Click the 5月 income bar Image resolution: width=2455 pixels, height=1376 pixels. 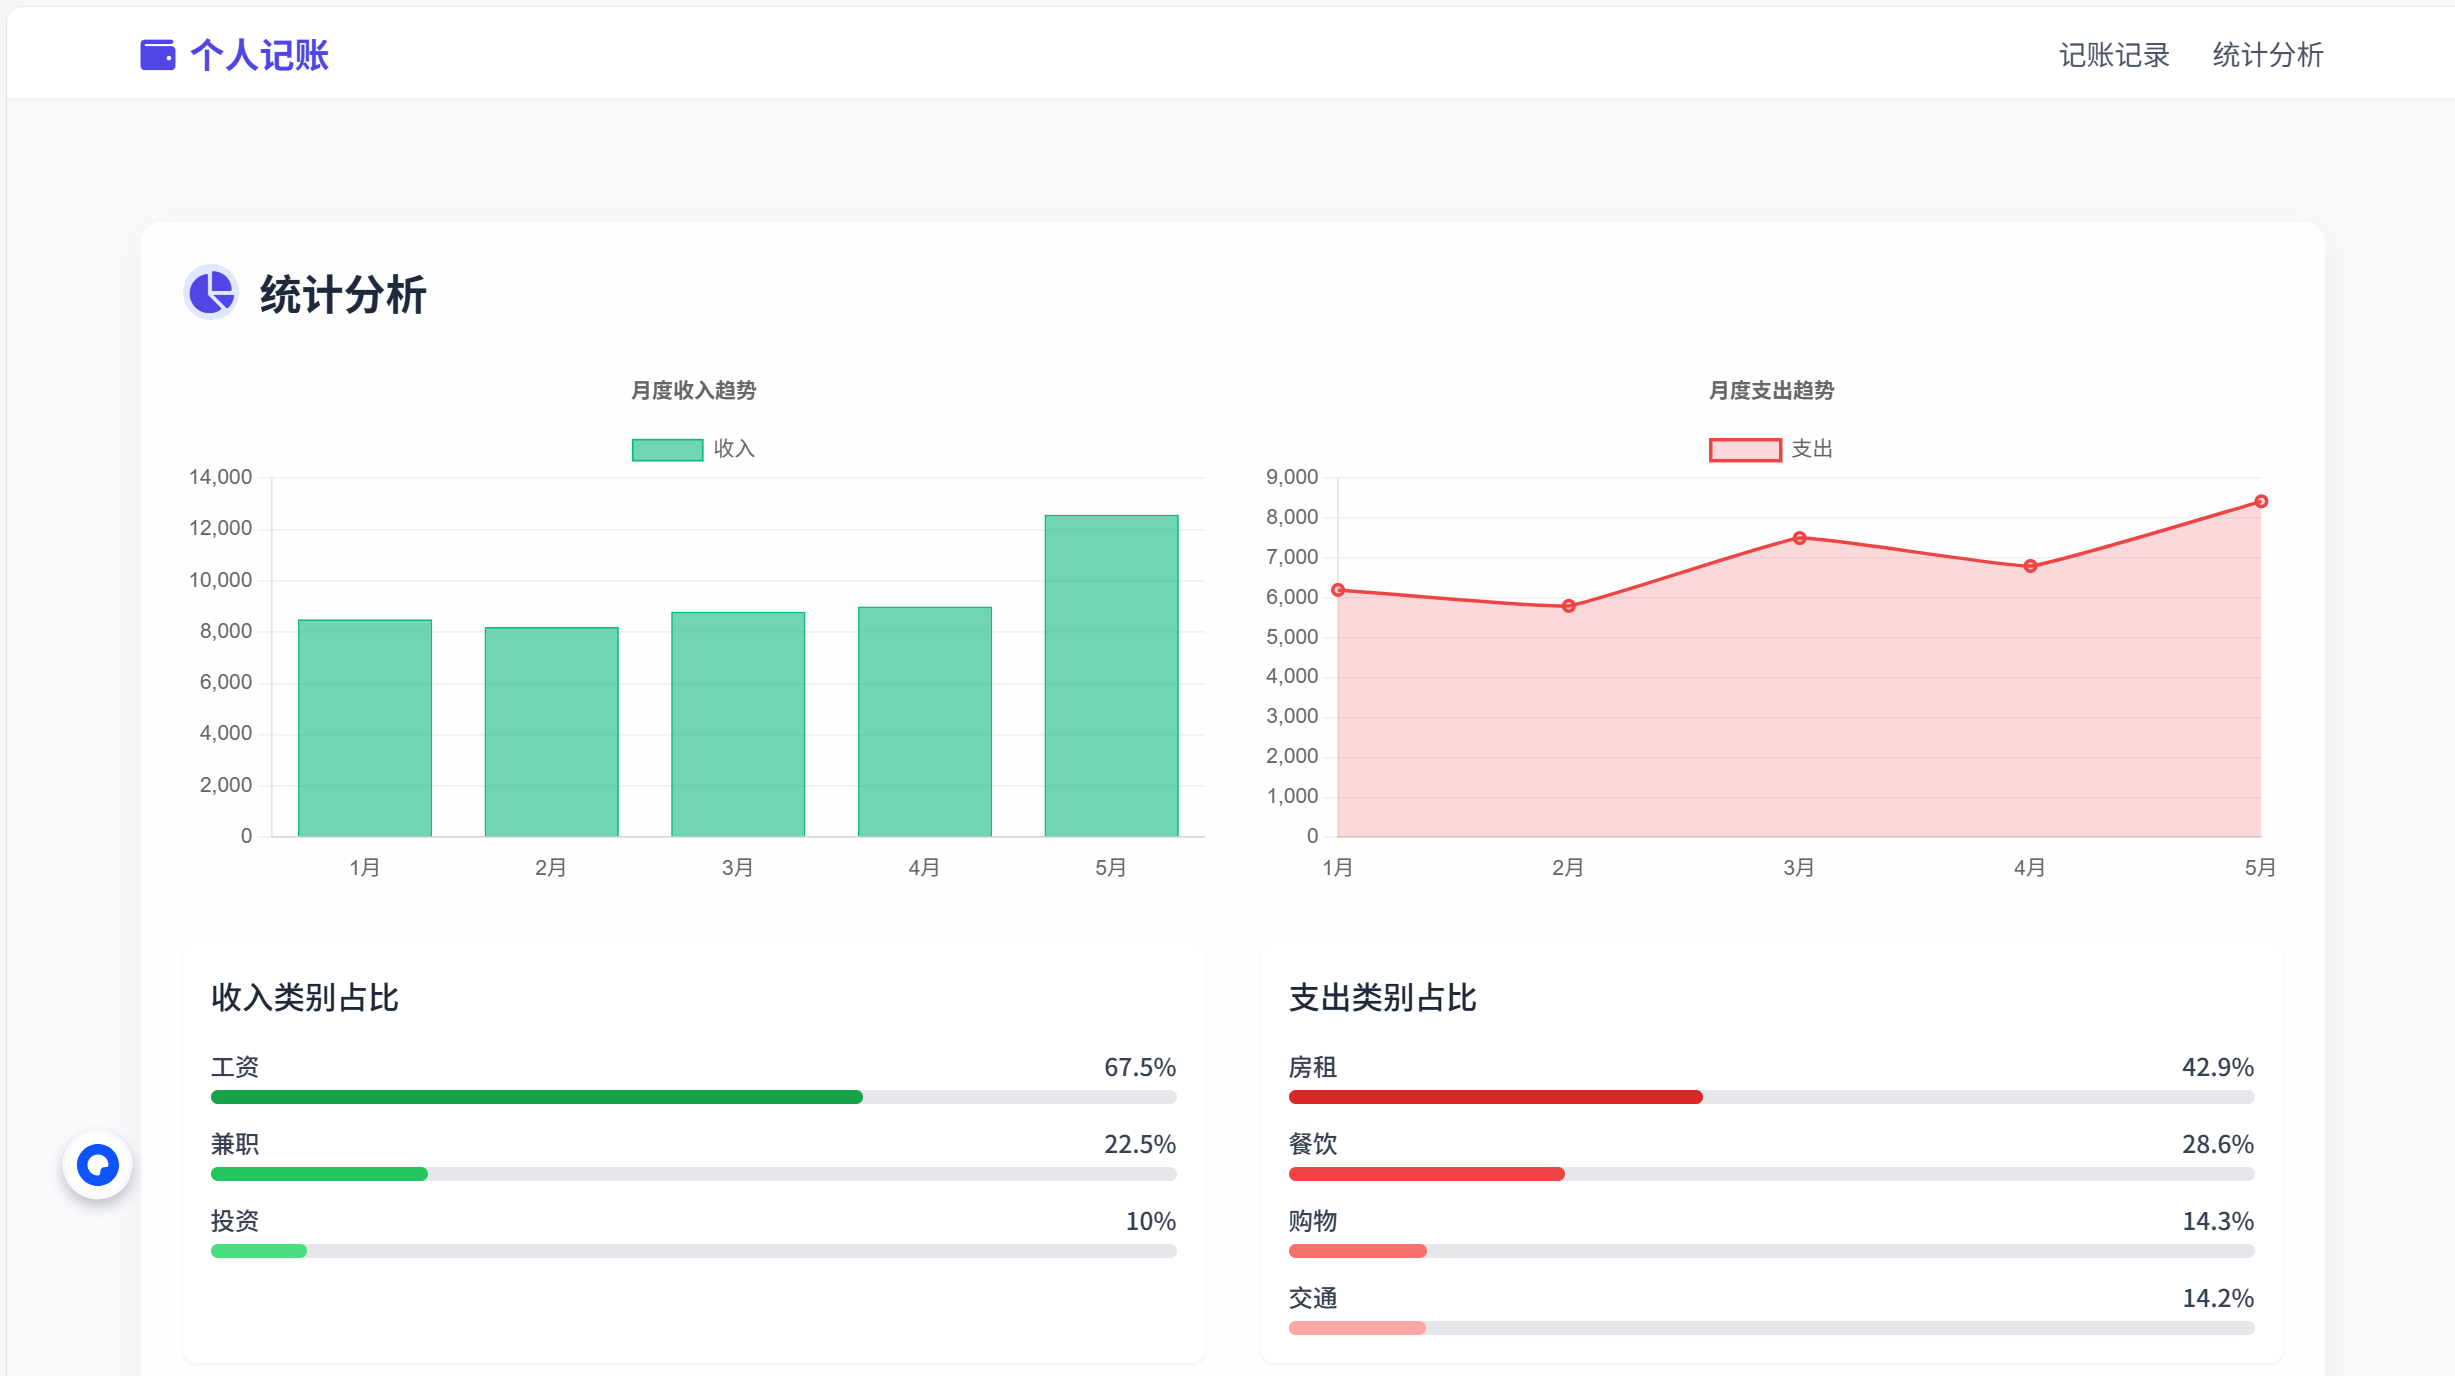pos(1111,675)
